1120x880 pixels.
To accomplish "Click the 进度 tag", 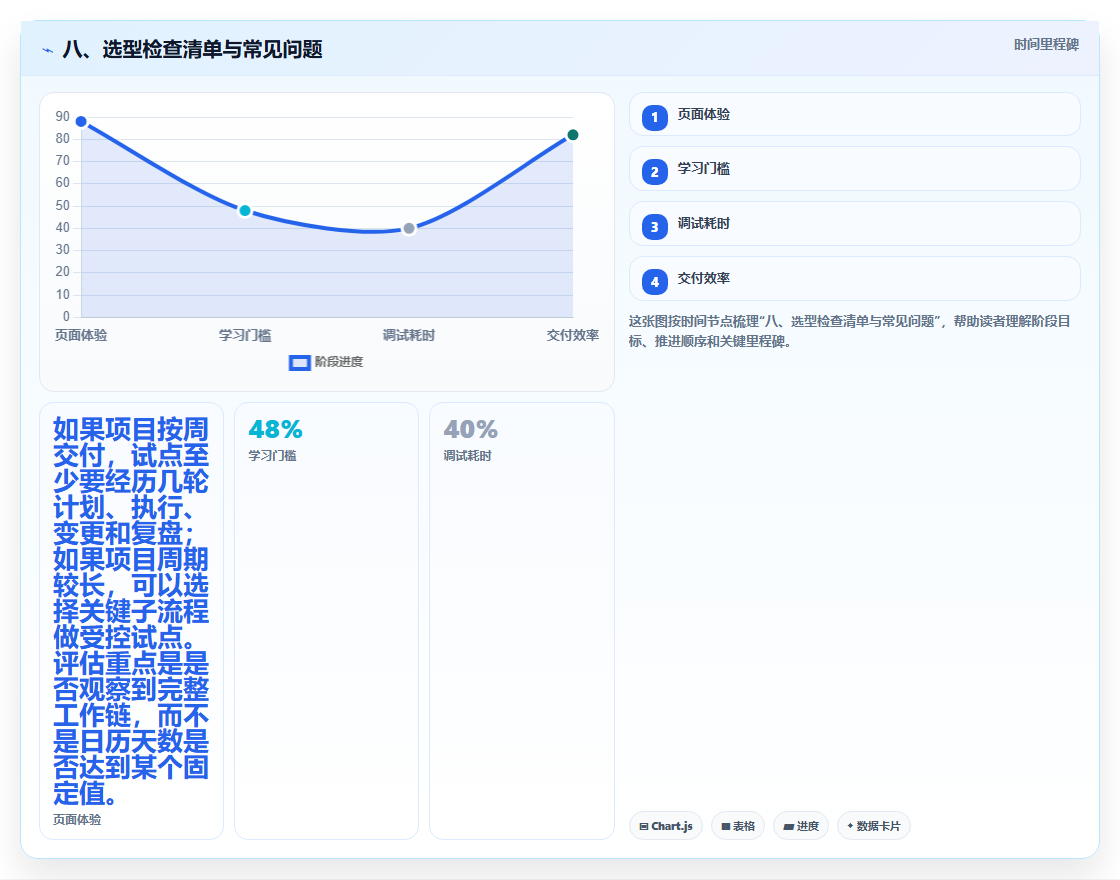I will (x=801, y=826).
